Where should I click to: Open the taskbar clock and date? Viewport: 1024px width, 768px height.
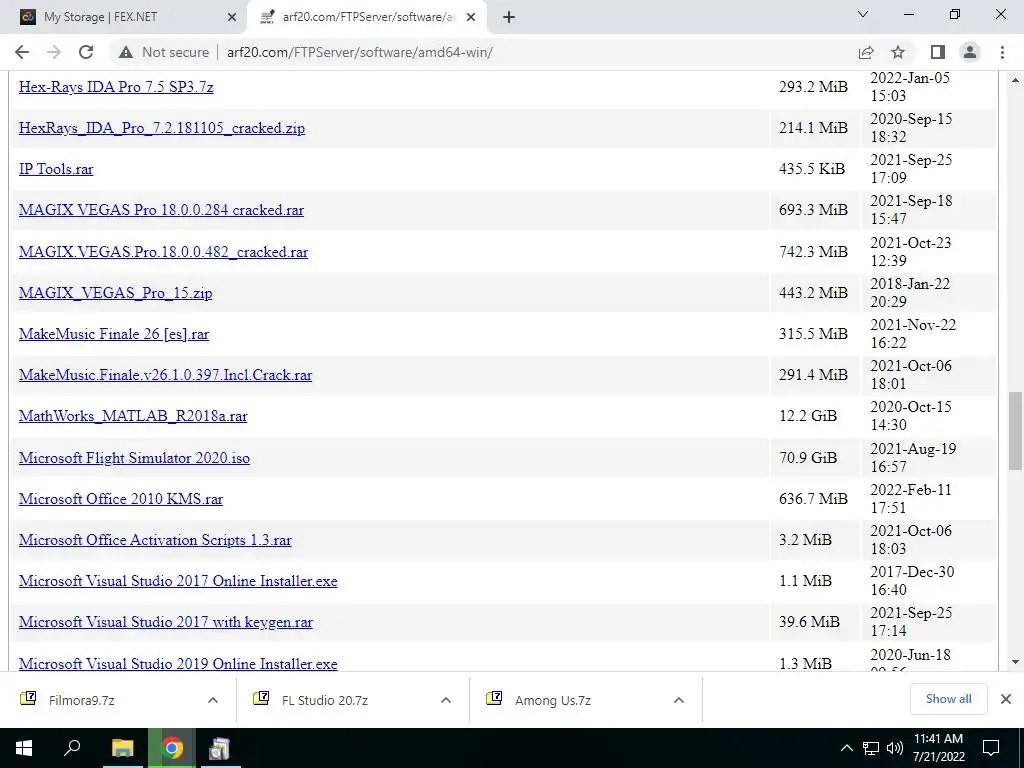938,748
